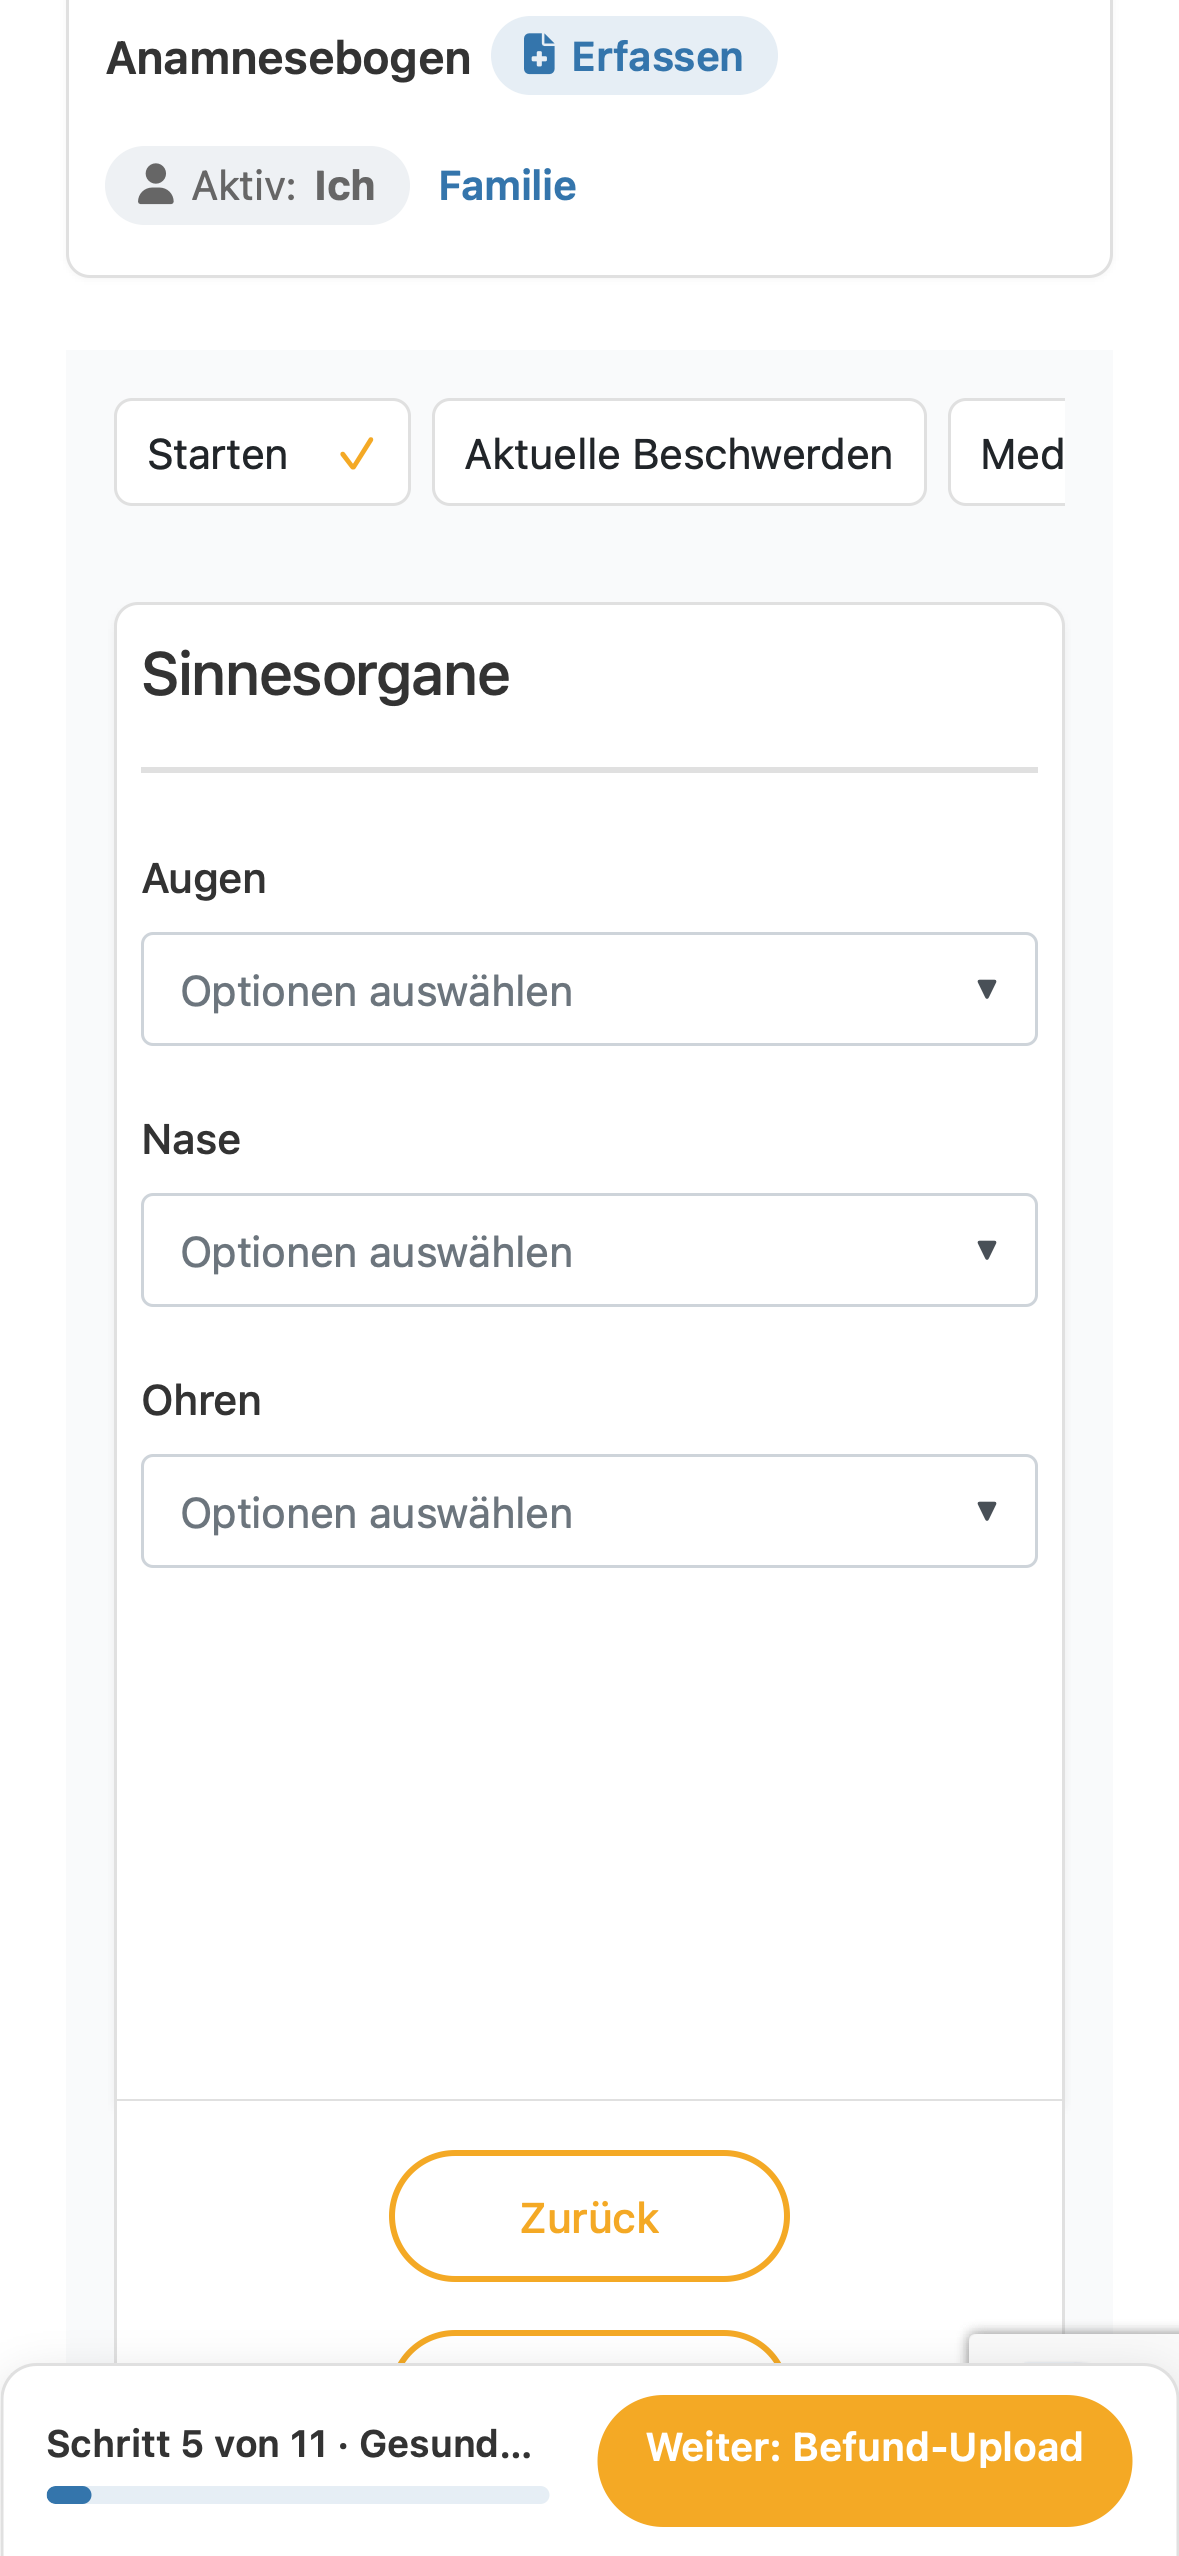Open the Familie link

[507, 186]
